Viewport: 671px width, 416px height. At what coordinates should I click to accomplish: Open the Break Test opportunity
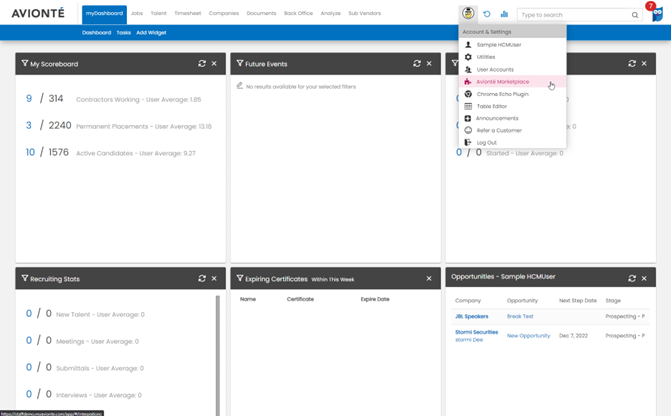[520, 316]
